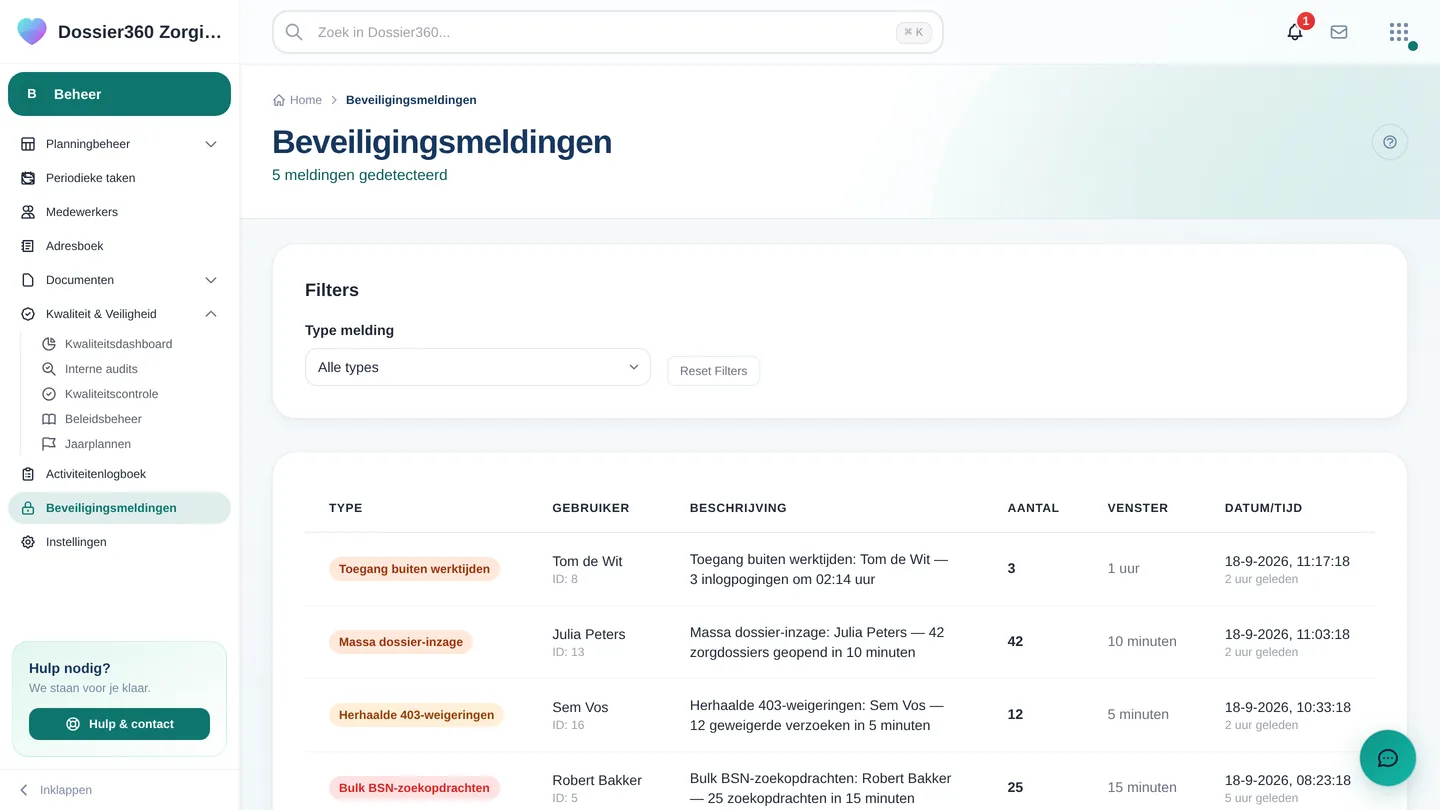1440x810 pixels.
Task: Click the Reset Filters button
Action: pos(714,371)
